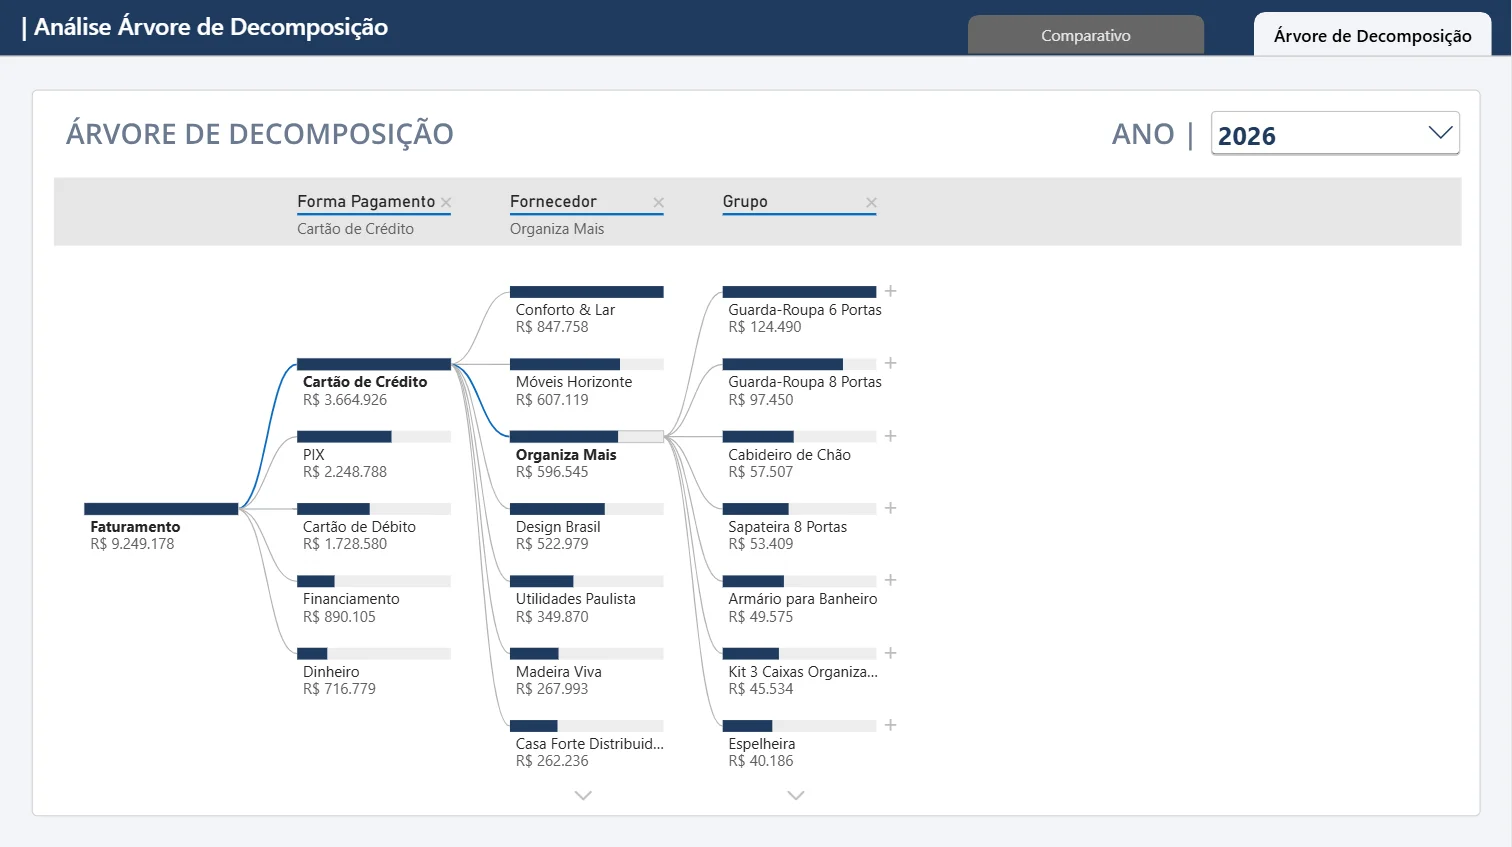Expand Armário para Banheiro with plus icon
Image resolution: width=1512 pixels, height=847 pixels.
click(x=890, y=580)
